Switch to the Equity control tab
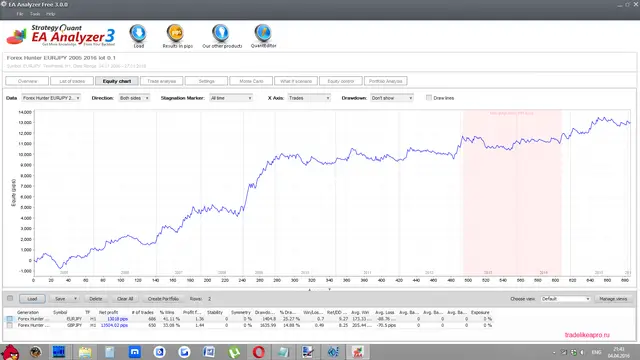640x360 pixels. [x=341, y=81]
